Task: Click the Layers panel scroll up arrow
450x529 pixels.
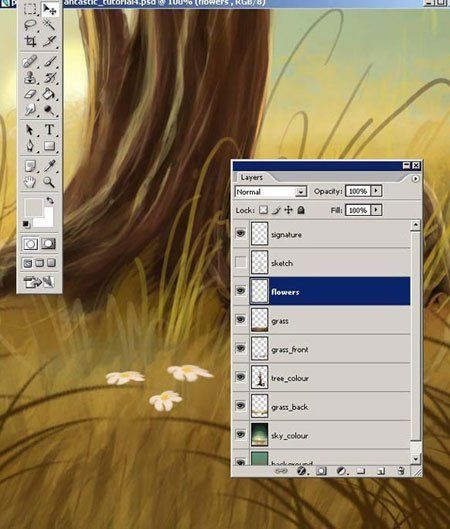Action: pyautogui.click(x=416, y=225)
